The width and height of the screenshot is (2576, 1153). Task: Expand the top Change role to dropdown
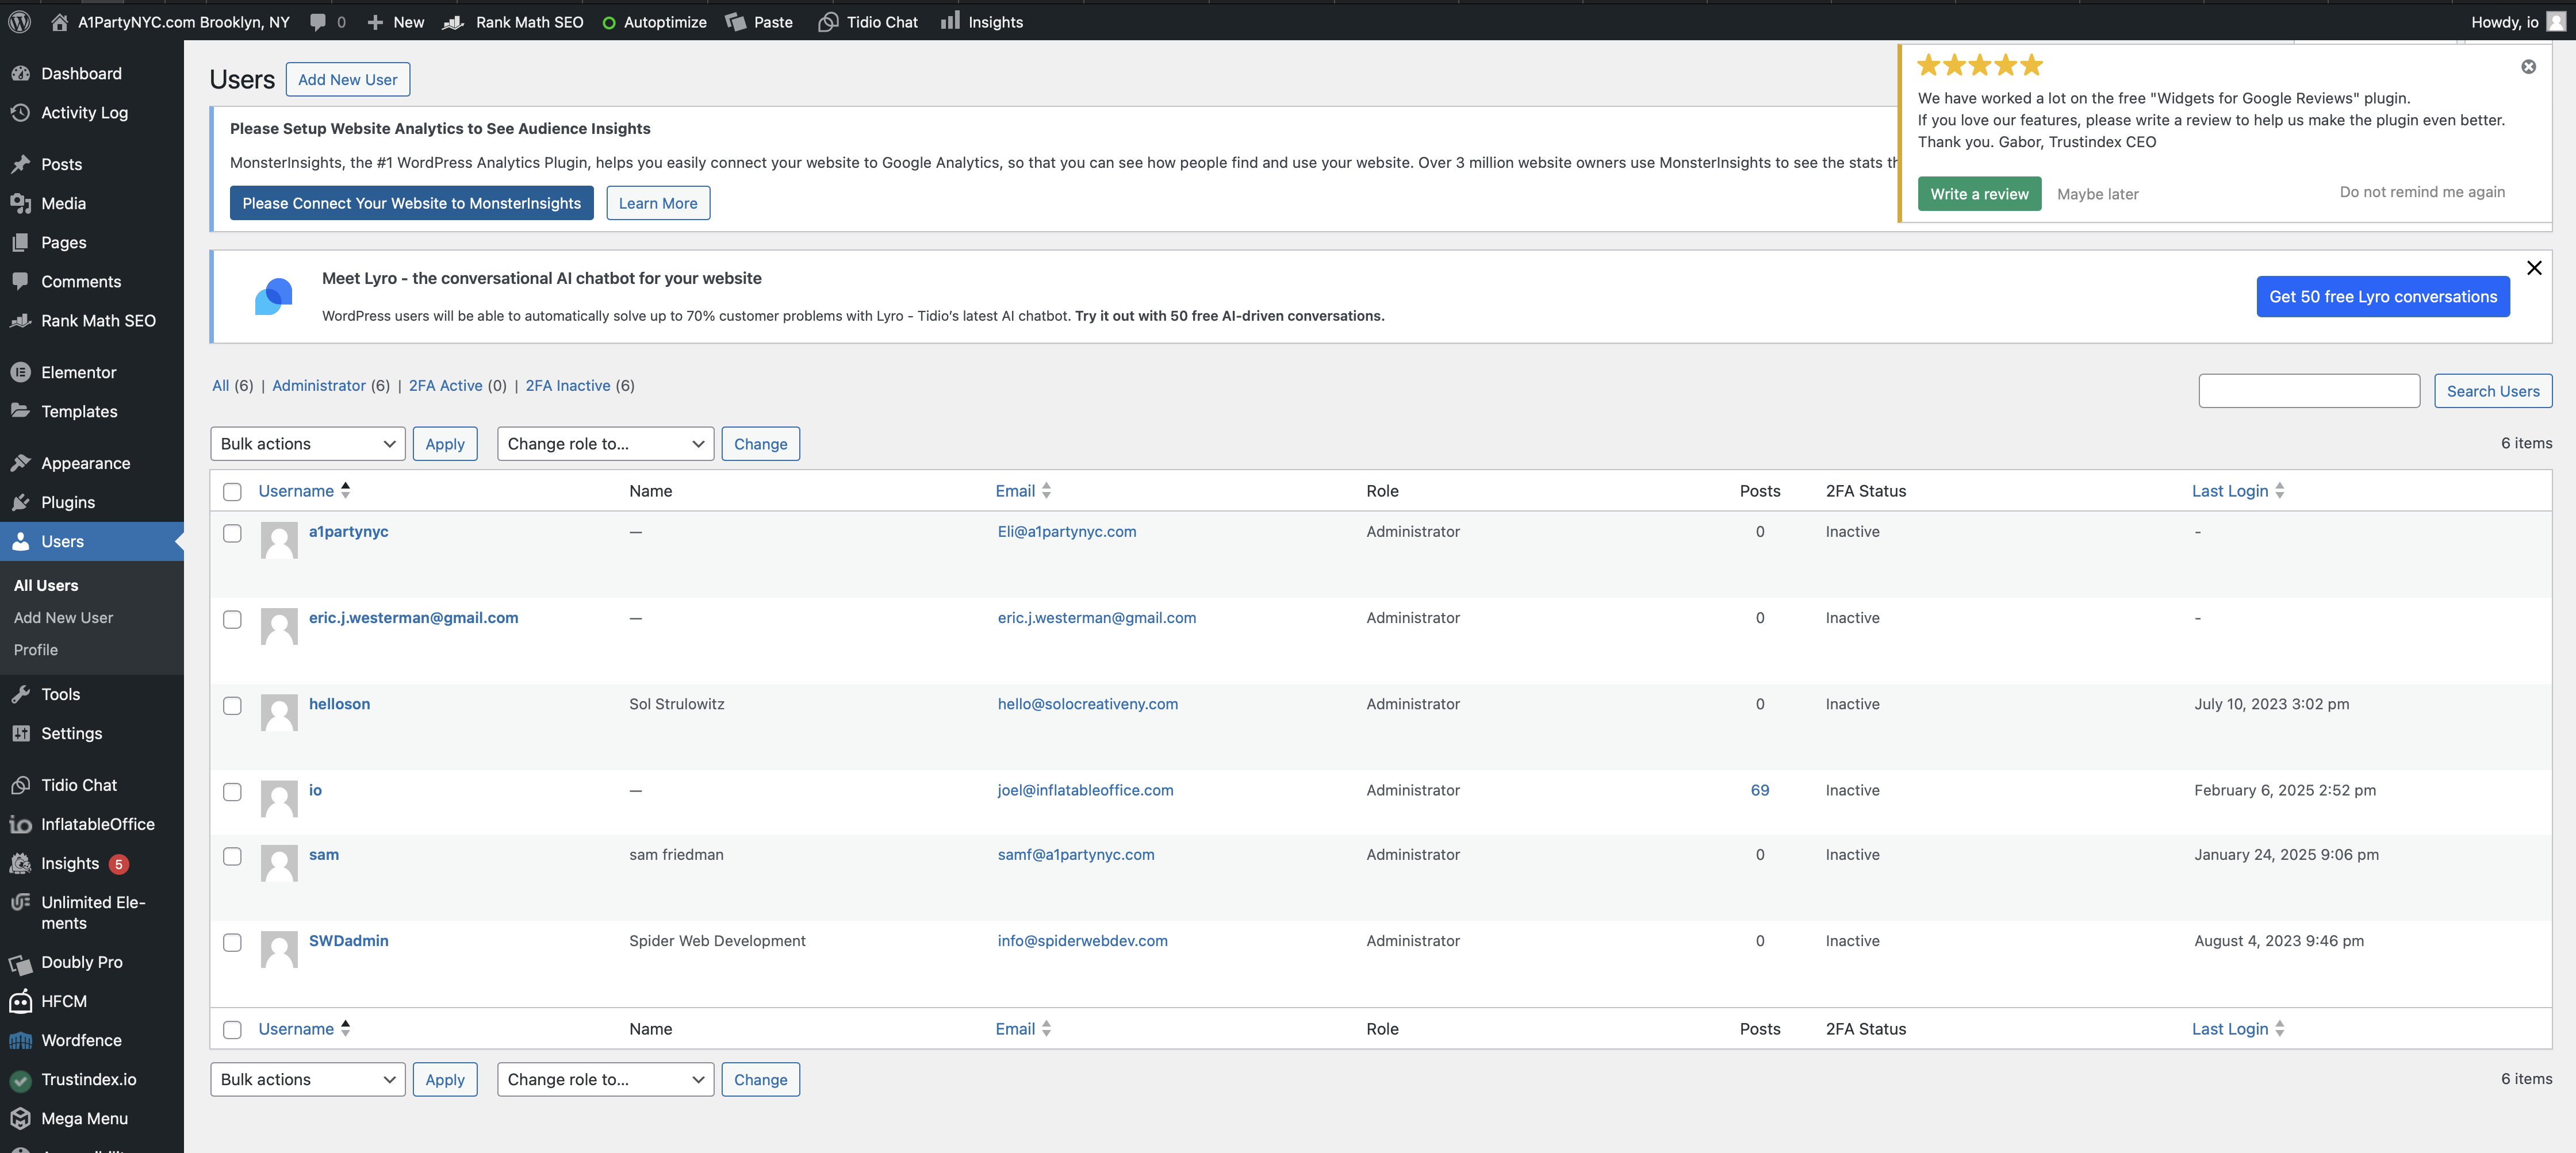coord(605,444)
